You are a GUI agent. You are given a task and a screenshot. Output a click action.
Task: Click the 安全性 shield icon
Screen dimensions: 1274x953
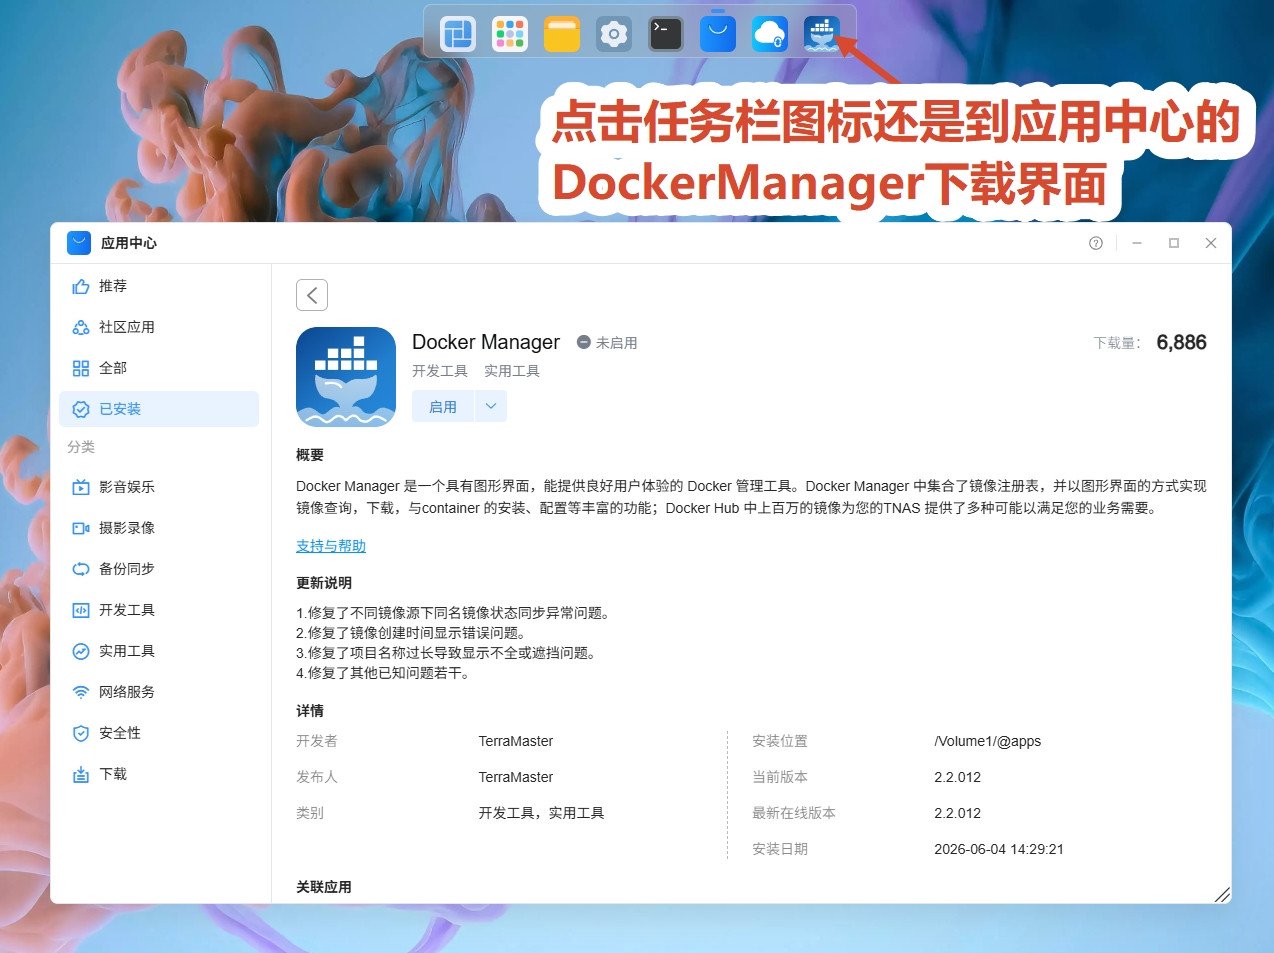pos(81,734)
